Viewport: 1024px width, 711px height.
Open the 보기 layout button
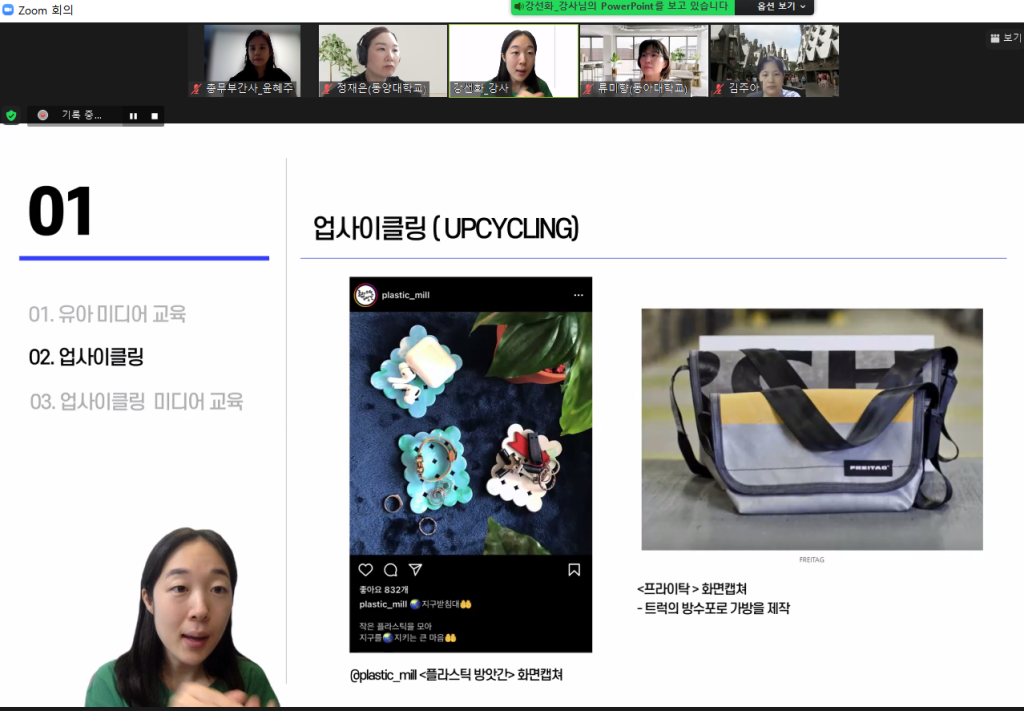click(x=1006, y=38)
